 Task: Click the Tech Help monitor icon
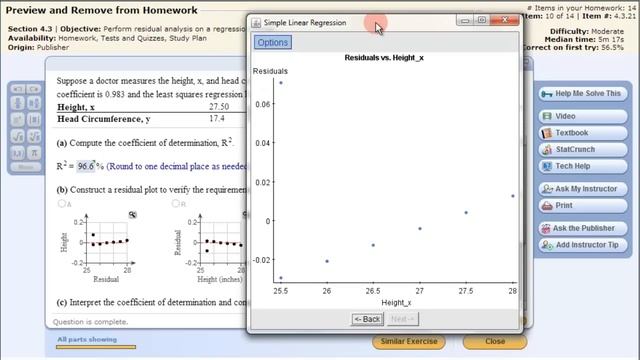[x=547, y=166]
